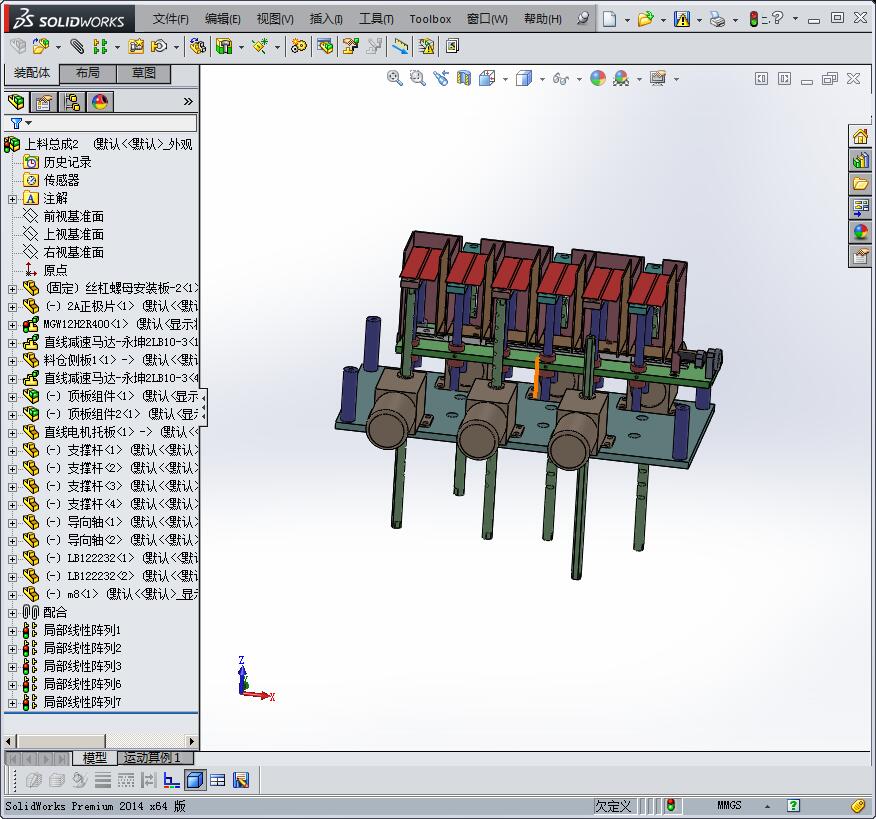
Task: Select the 历史记录 tree item
Action: click(x=68, y=163)
